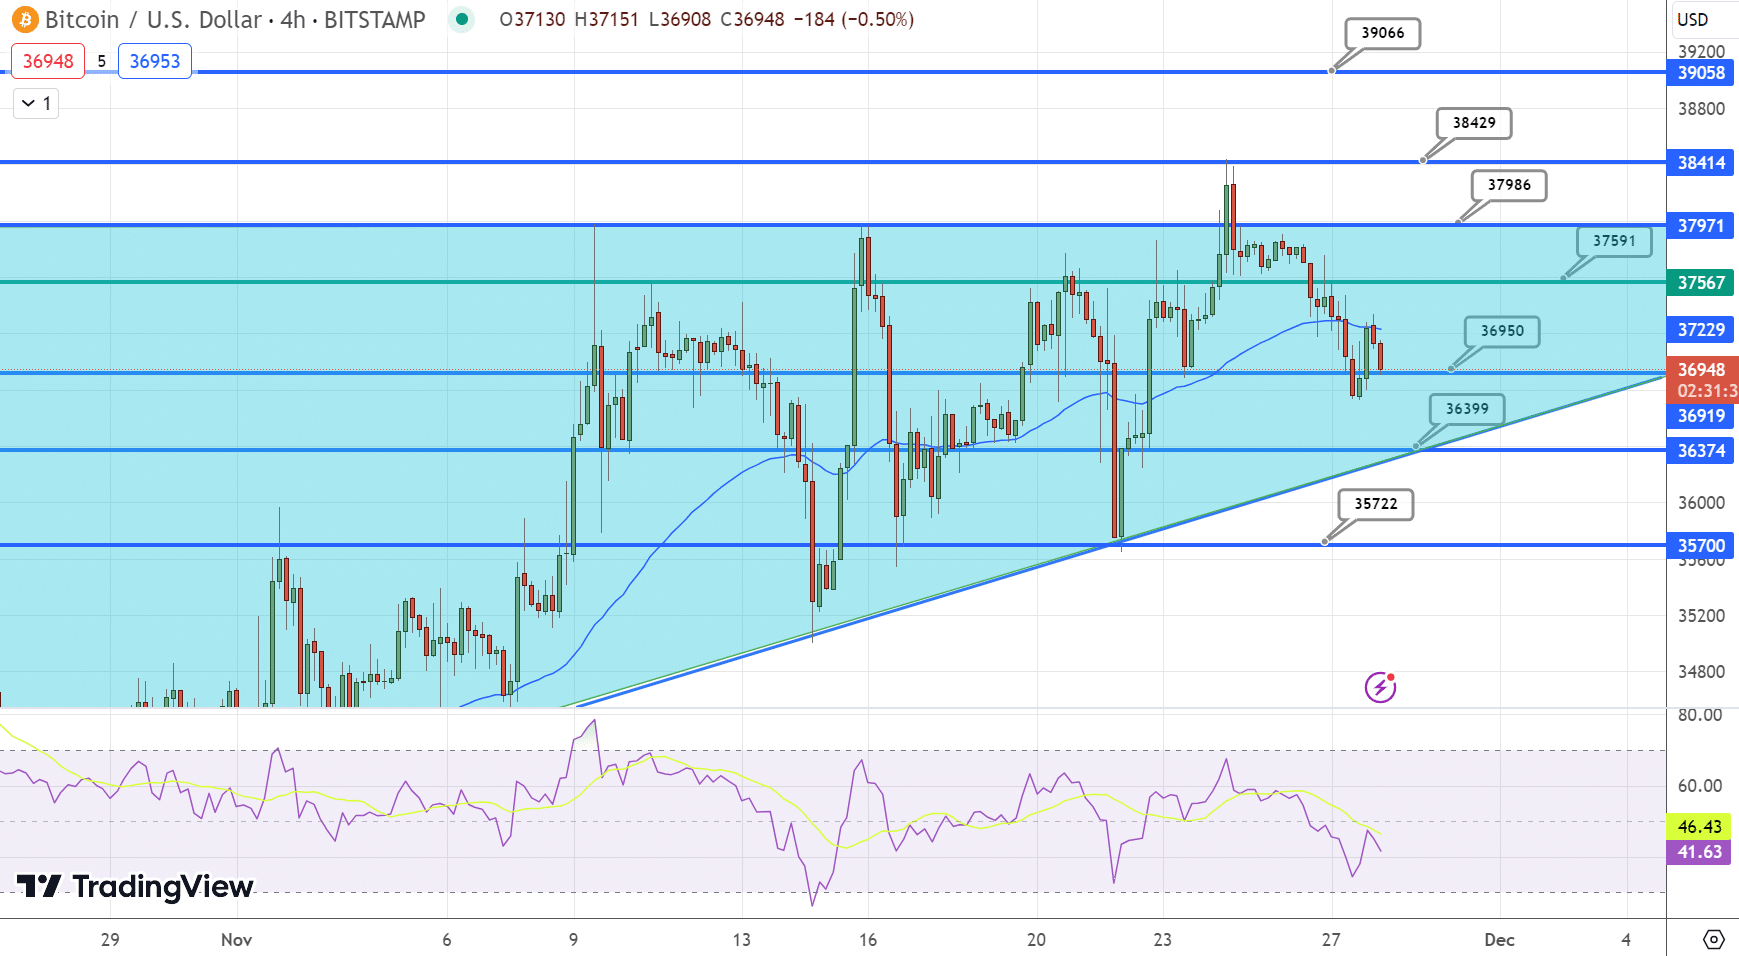This screenshot has height=956, width=1739.
Task: Click the TradingView logo
Action: pyautogui.click(x=135, y=886)
